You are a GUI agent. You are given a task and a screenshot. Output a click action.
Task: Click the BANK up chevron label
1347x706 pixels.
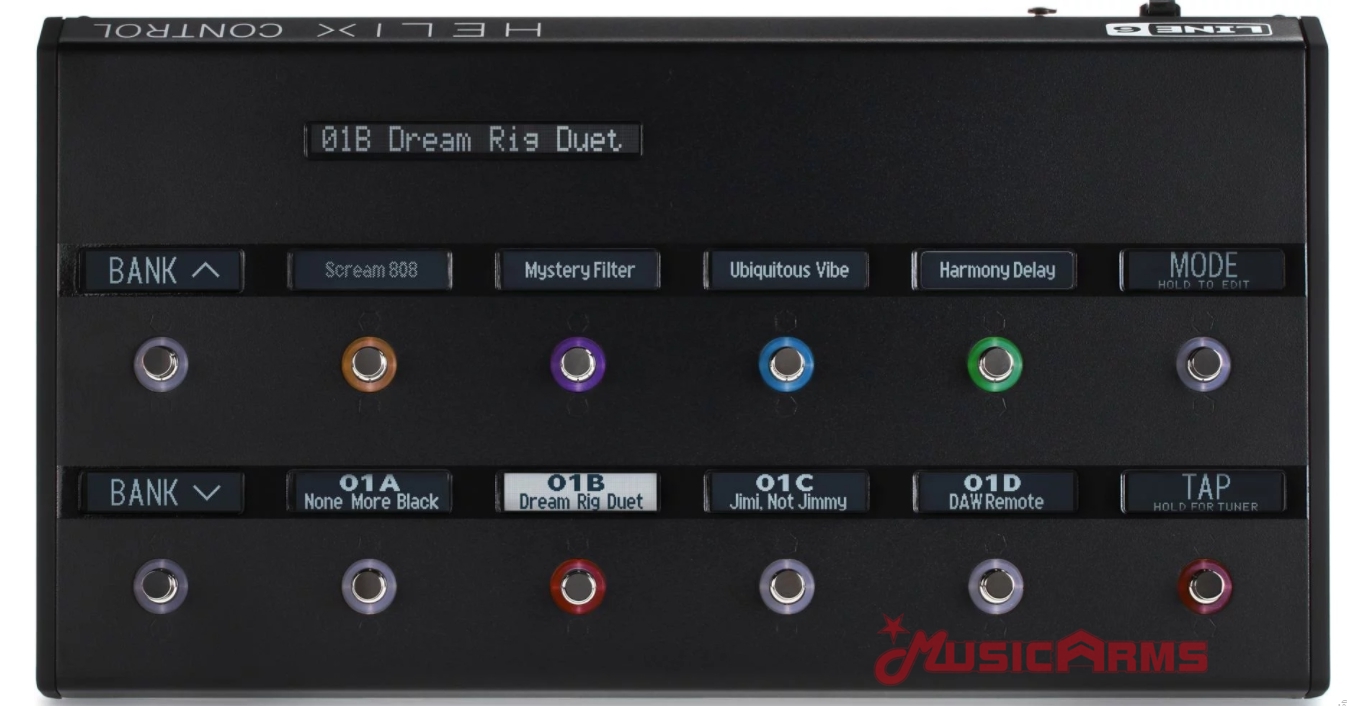[x=163, y=271]
